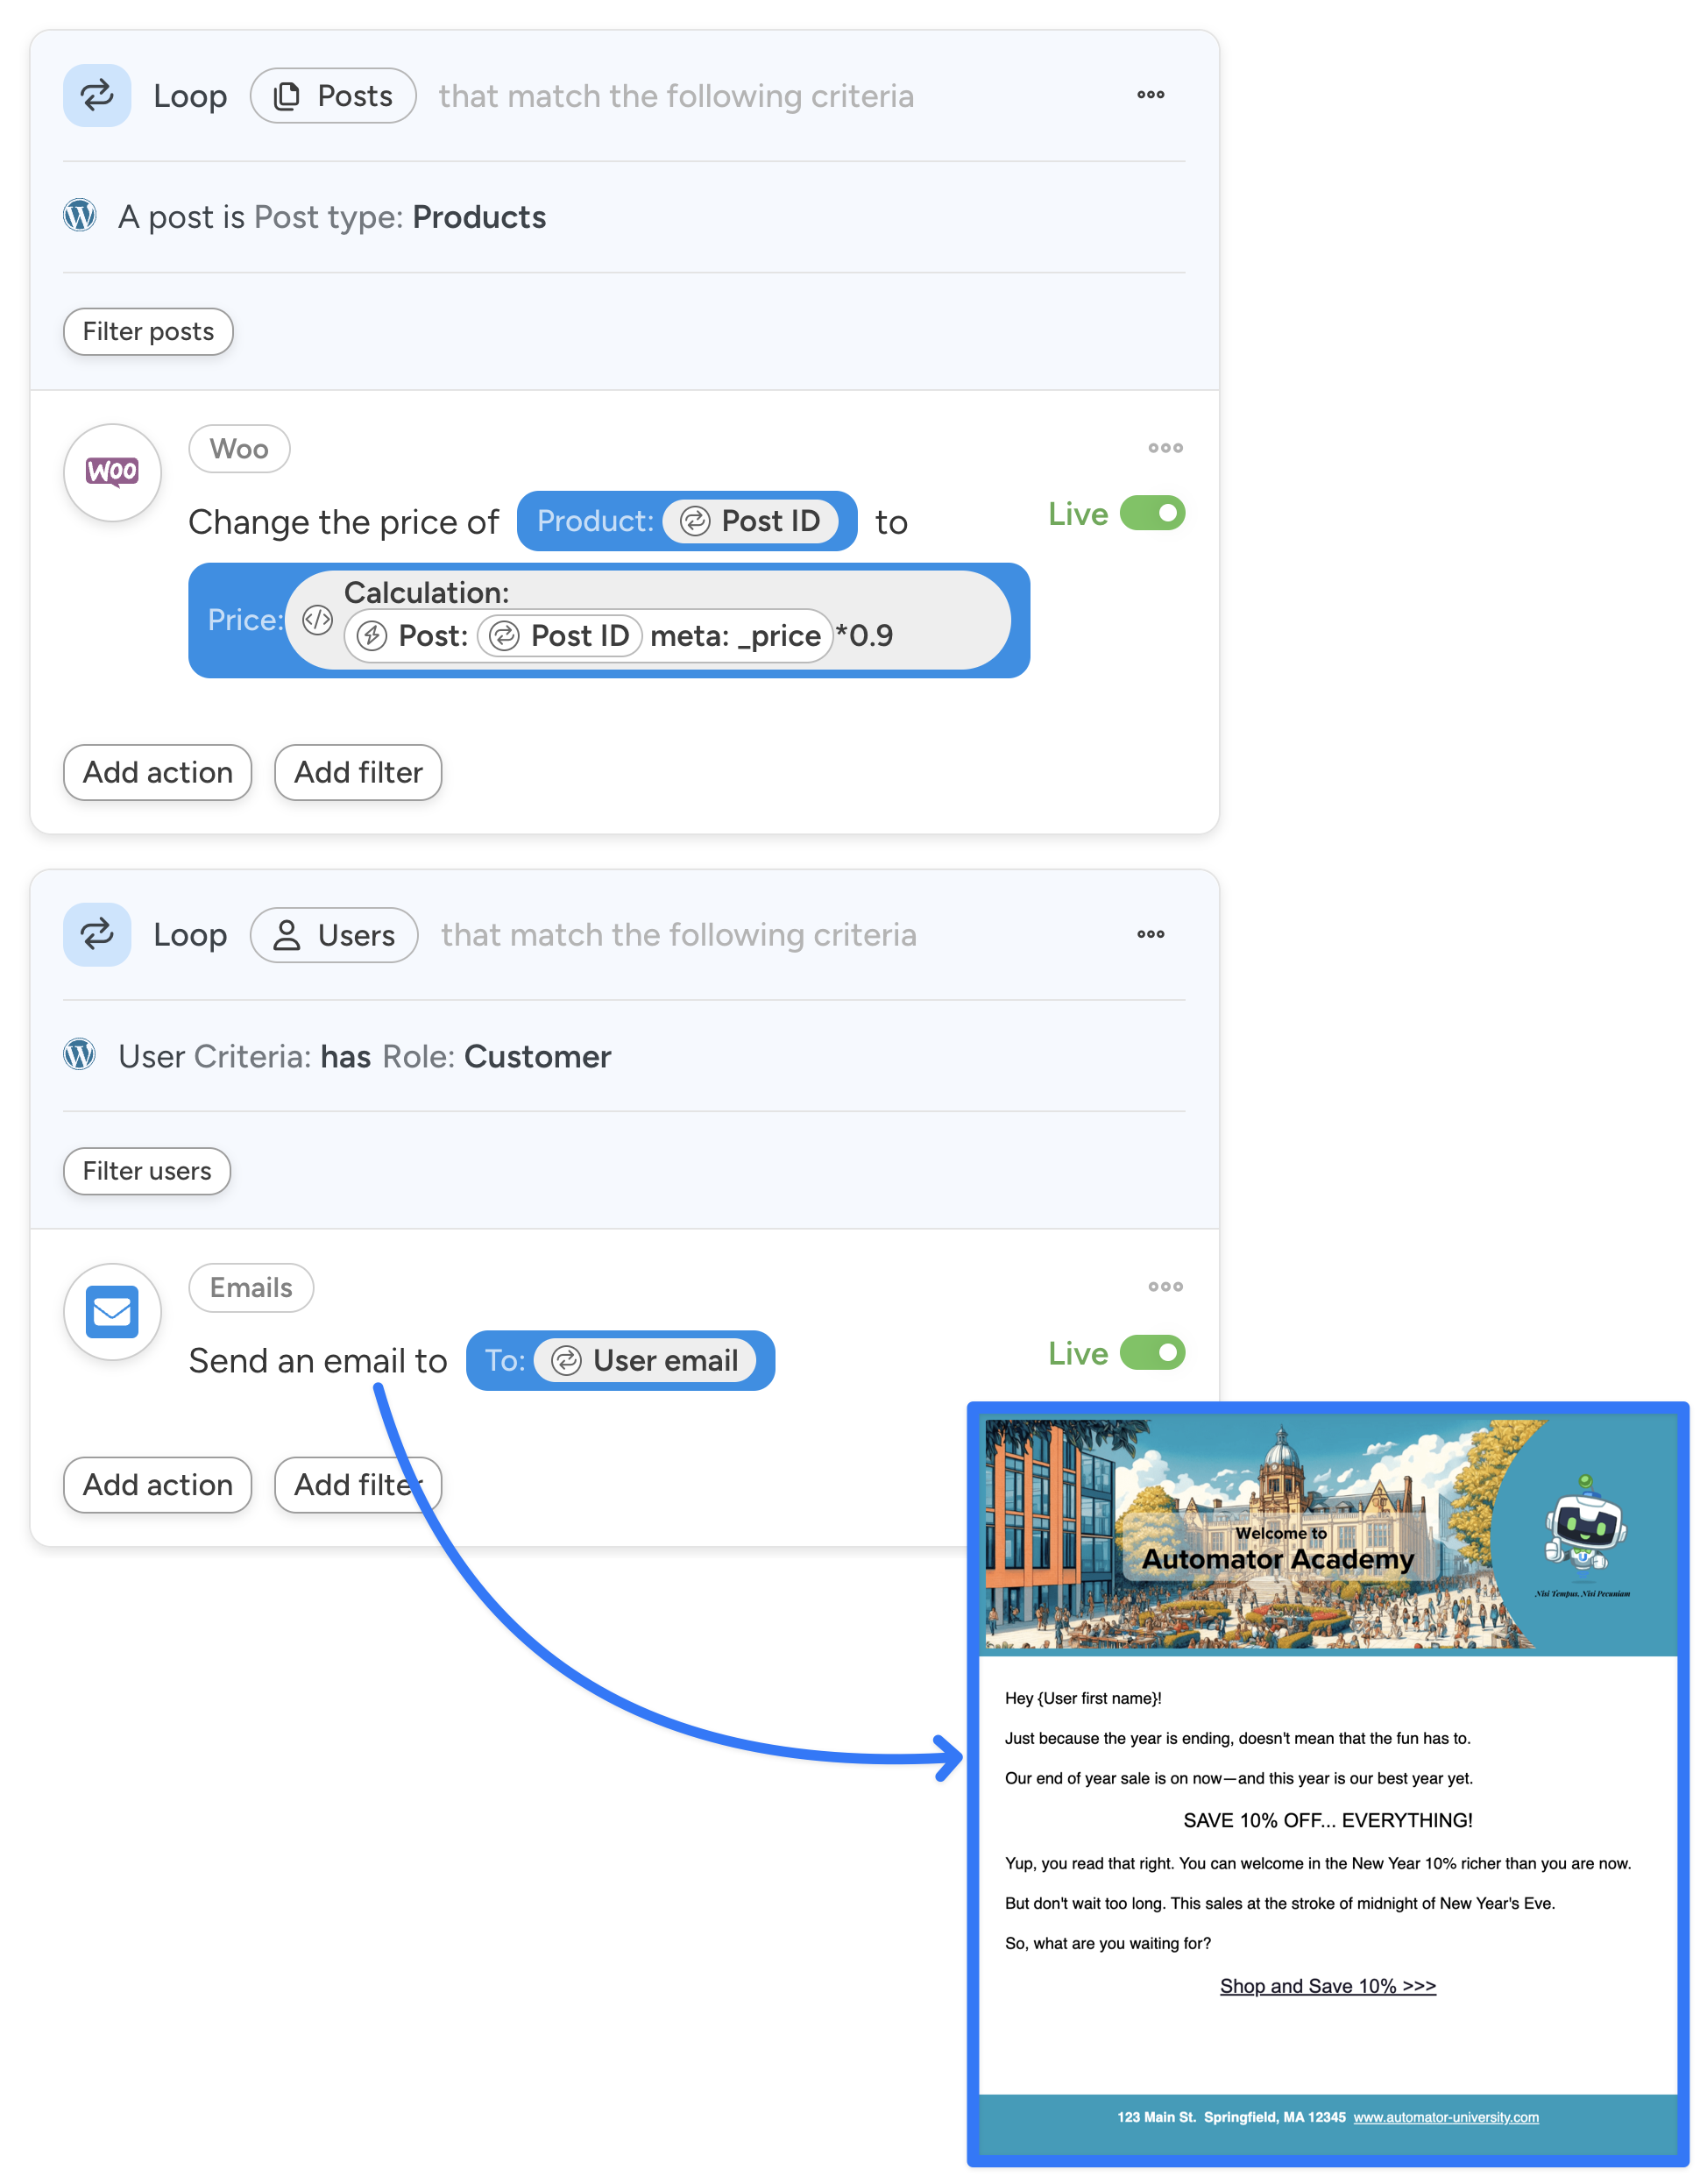Toggle Live switch for Woo action
Screen dimensions: 1707x2184
tap(1152, 513)
